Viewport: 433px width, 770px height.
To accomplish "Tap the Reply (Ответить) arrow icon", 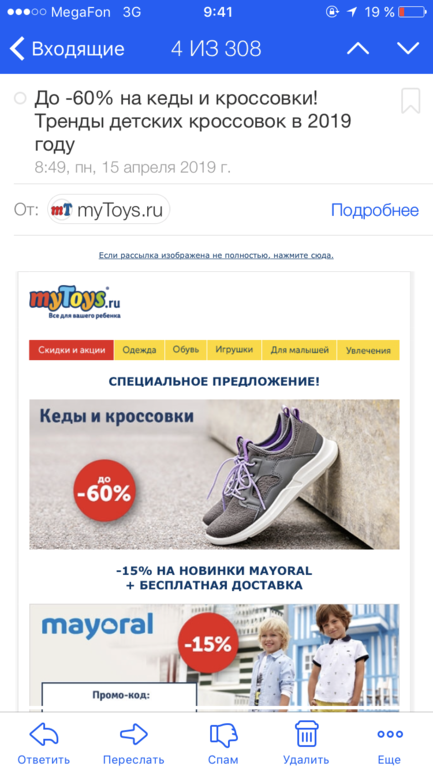I will click(x=44, y=735).
